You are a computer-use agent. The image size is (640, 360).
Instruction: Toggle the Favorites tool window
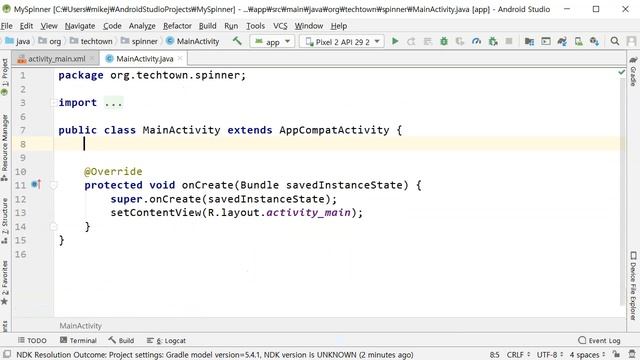[4, 283]
